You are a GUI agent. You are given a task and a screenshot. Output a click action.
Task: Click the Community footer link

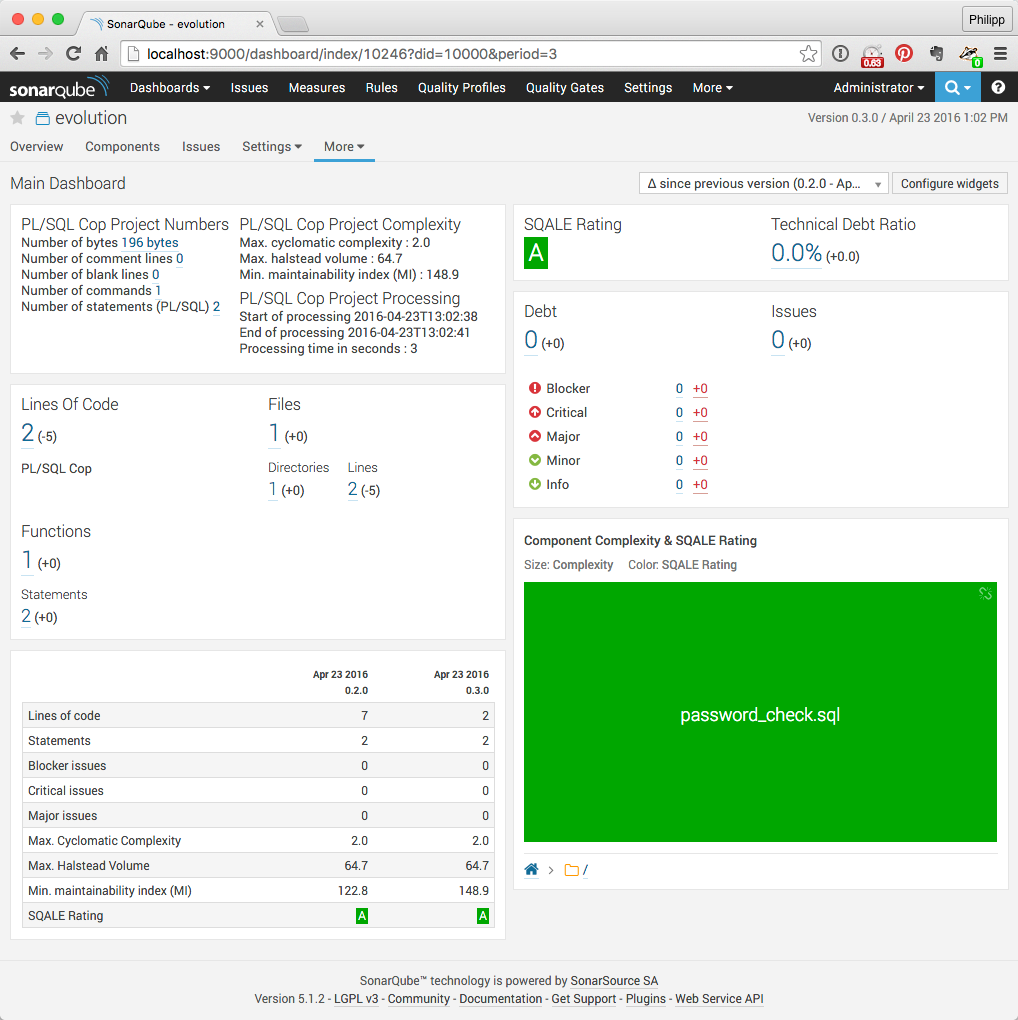pos(418,999)
